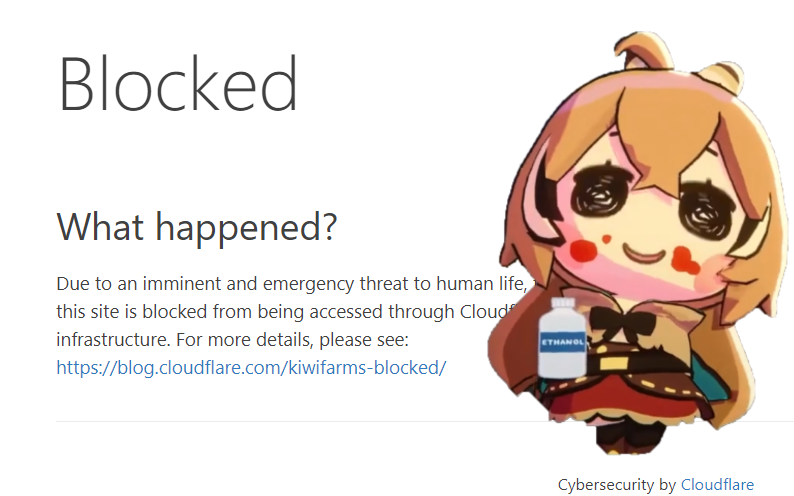Open the blog.cloudflare.com kiwifarms-blocked link
794x496 pixels.
(251, 367)
